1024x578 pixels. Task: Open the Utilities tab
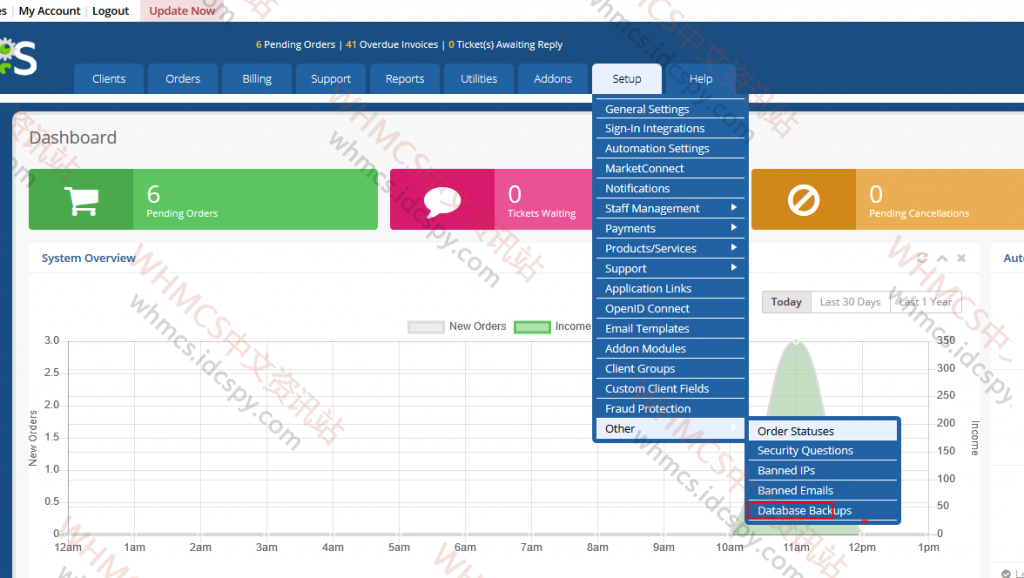tap(479, 79)
